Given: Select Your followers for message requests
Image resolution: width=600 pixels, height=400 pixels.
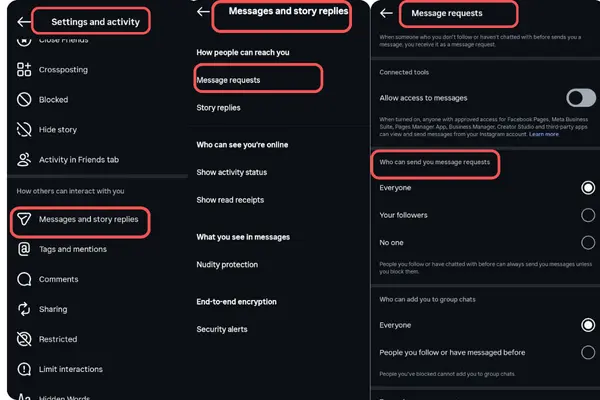Looking at the screenshot, I should pyautogui.click(x=588, y=215).
